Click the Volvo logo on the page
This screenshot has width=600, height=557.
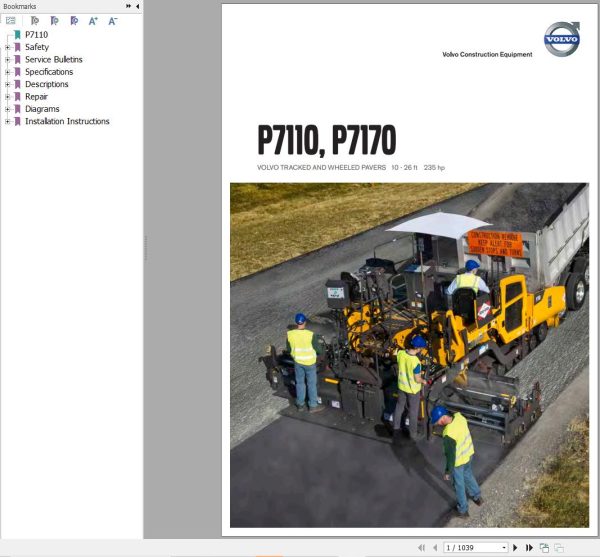point(562,39)
